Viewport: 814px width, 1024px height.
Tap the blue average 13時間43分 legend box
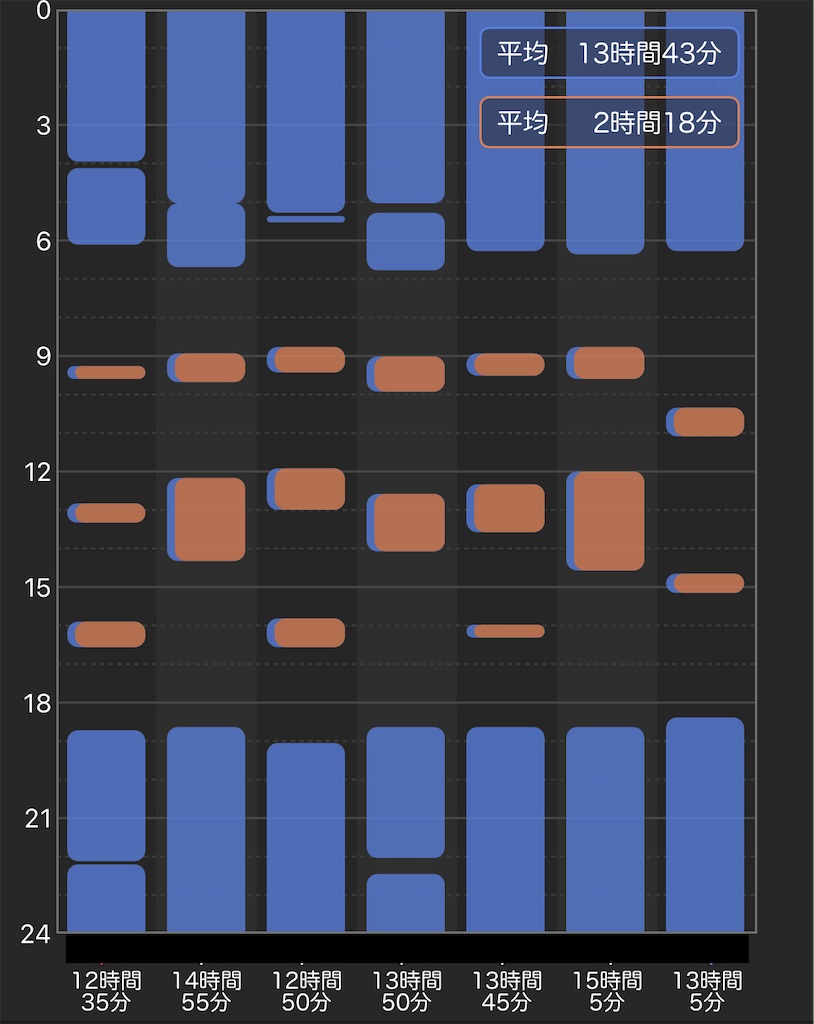point(609,53)
